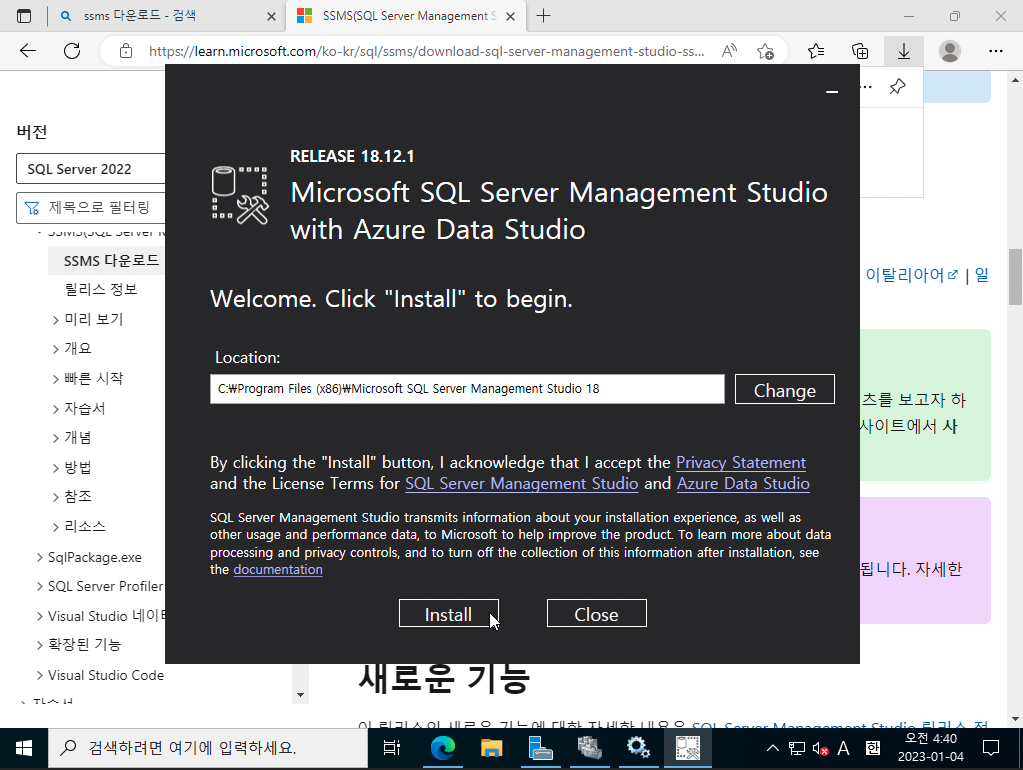1023x770 pixels.
Task: Click the page vertical scrollbar thumb
Action: [1015, 277]
